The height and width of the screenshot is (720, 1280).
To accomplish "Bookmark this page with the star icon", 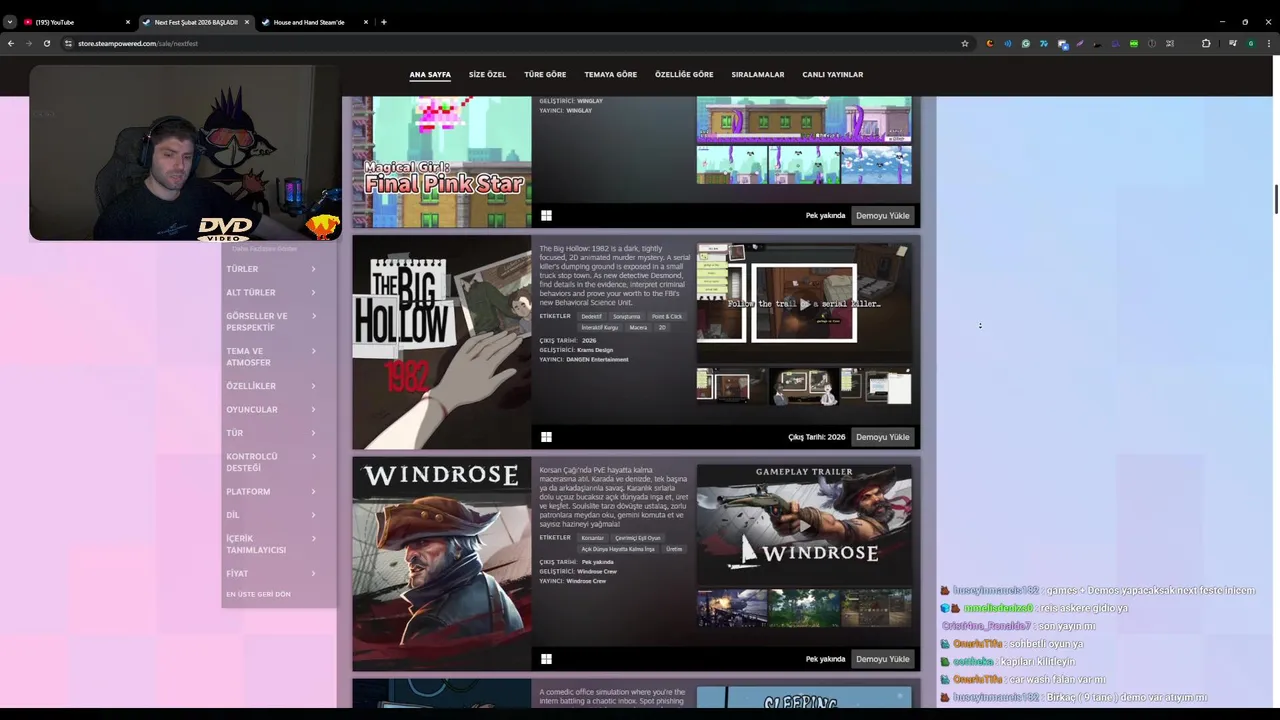I will pyautogui.click(x=964, y=43).
